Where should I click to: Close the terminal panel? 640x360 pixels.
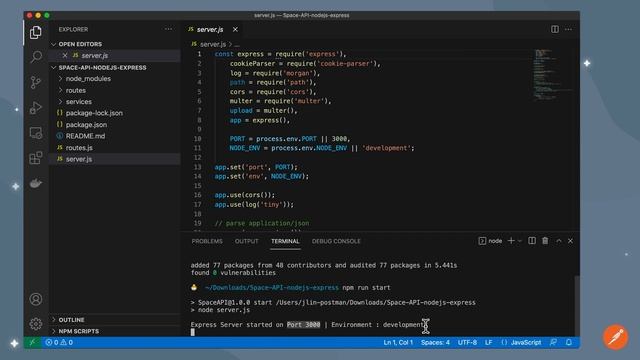(x=570, y=241)
